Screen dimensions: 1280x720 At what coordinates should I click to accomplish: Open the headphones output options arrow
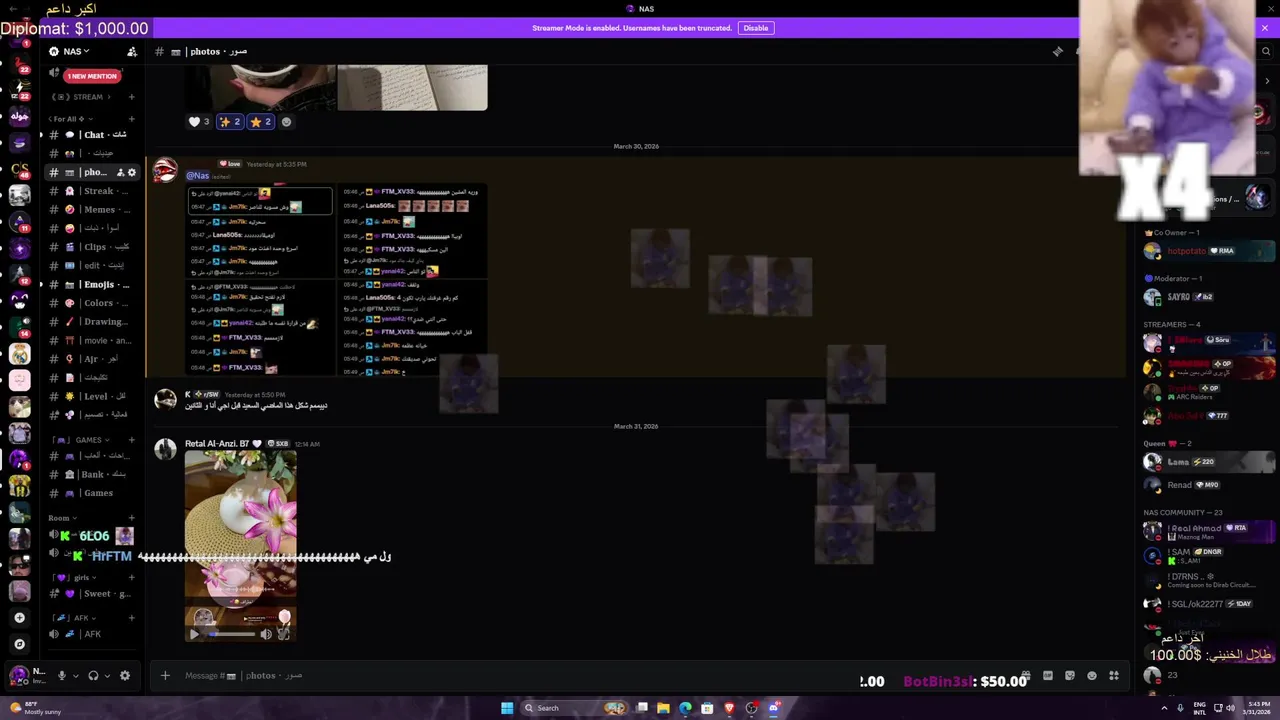tap(106, 676)
